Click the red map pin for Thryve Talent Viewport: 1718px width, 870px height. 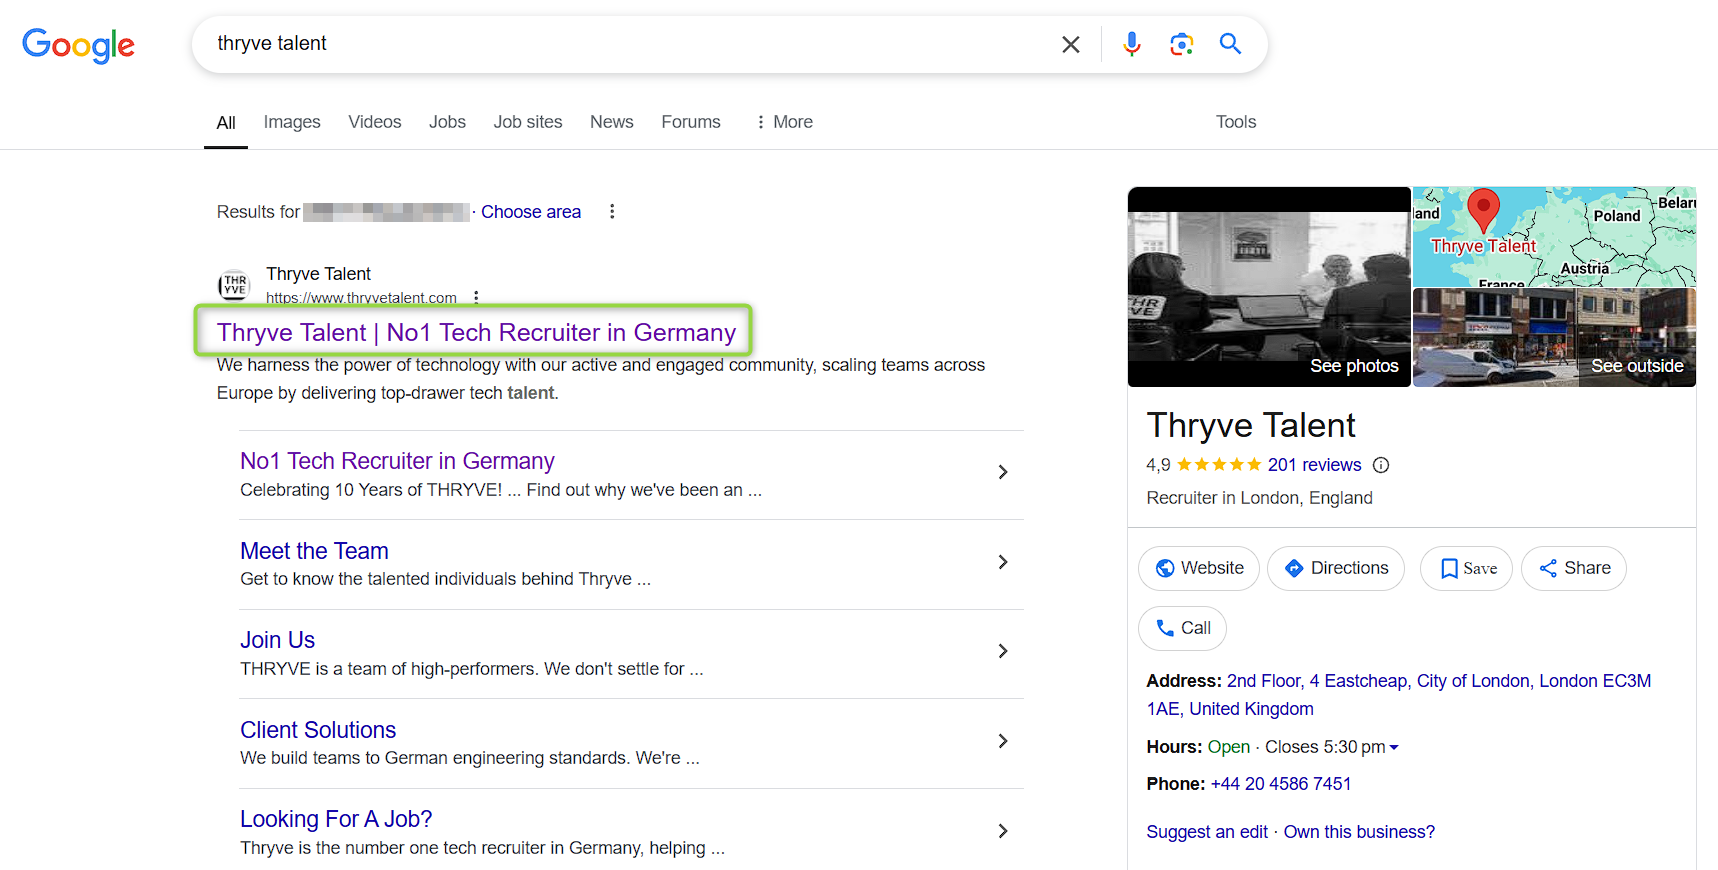tap(1483, 210)
